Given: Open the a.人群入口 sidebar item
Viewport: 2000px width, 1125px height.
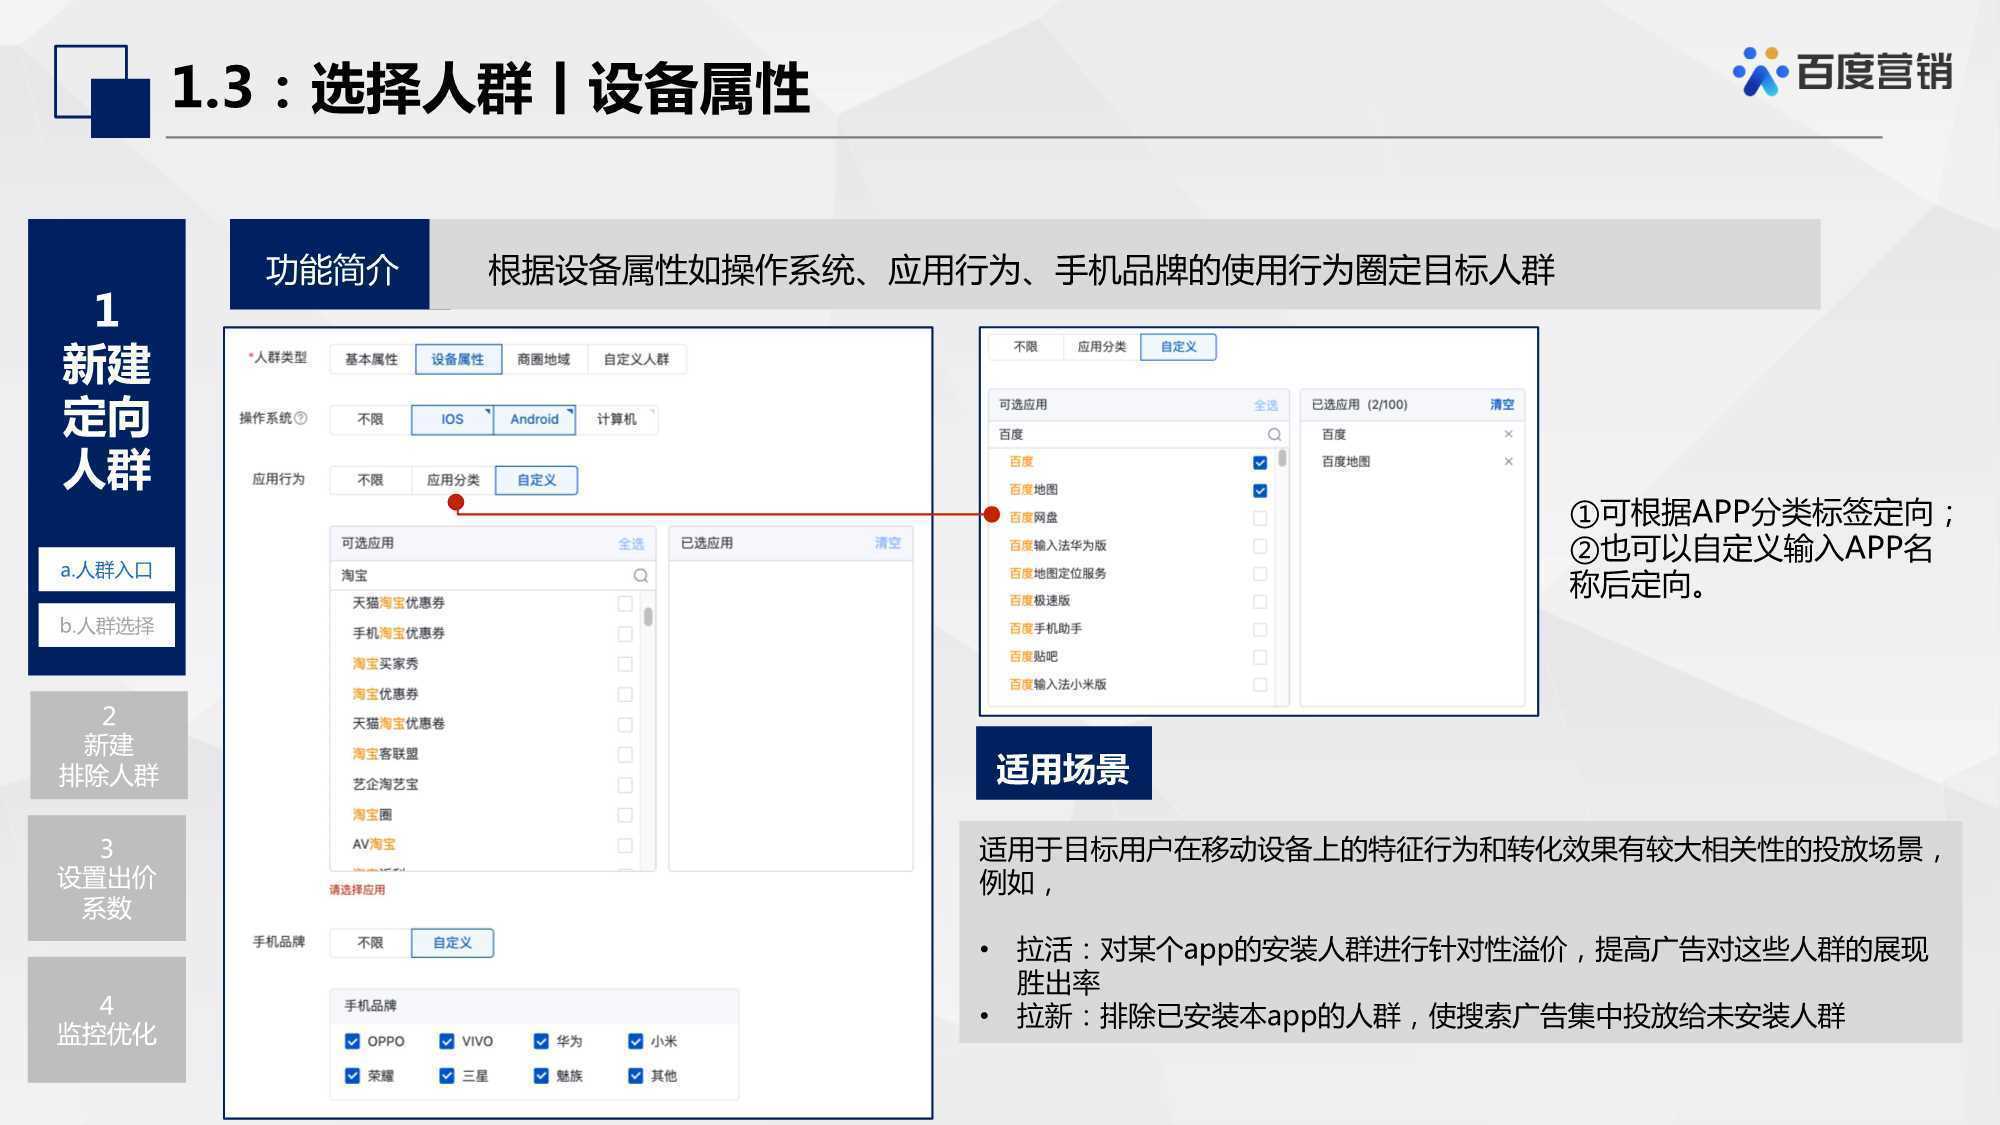Looking at the screenshot, I should tap(107, 570).
